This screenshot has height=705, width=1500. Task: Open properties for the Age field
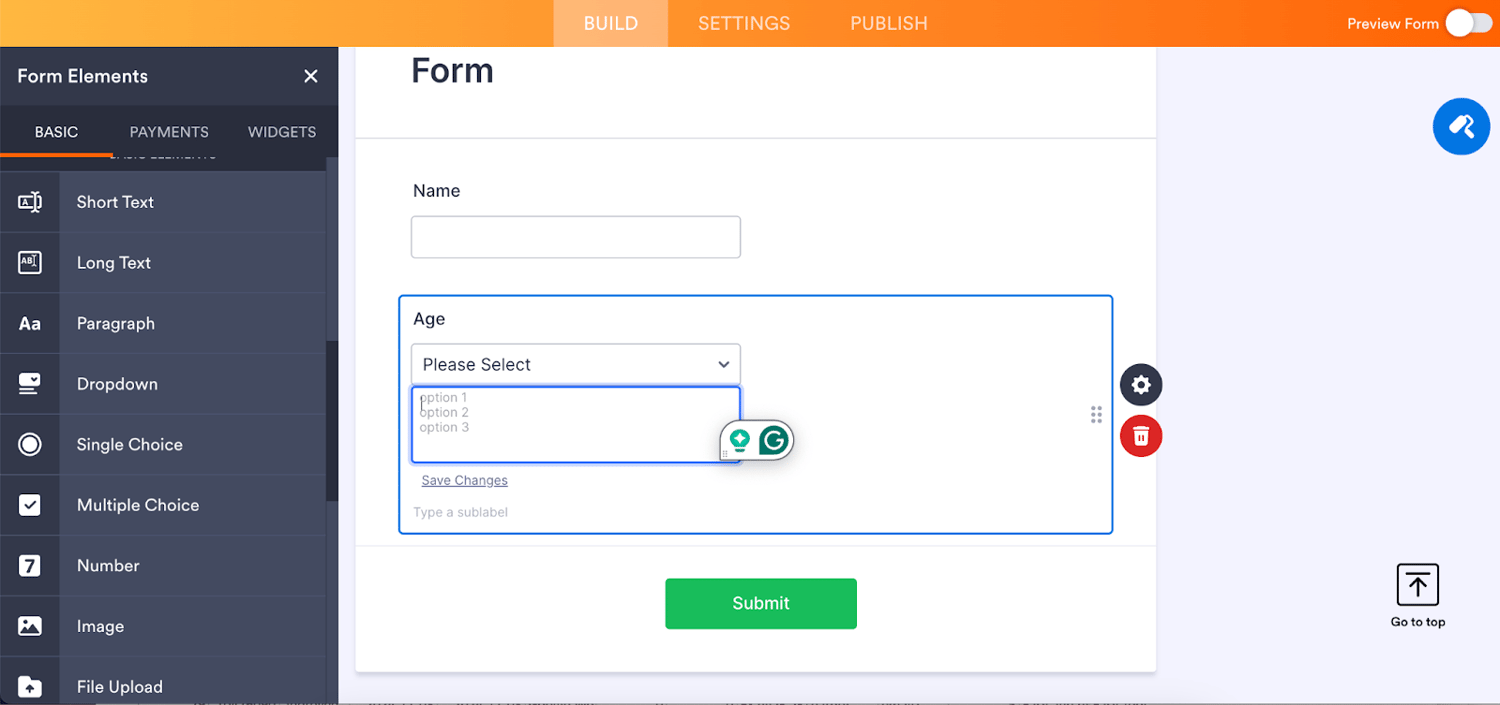coord(1141,385)
